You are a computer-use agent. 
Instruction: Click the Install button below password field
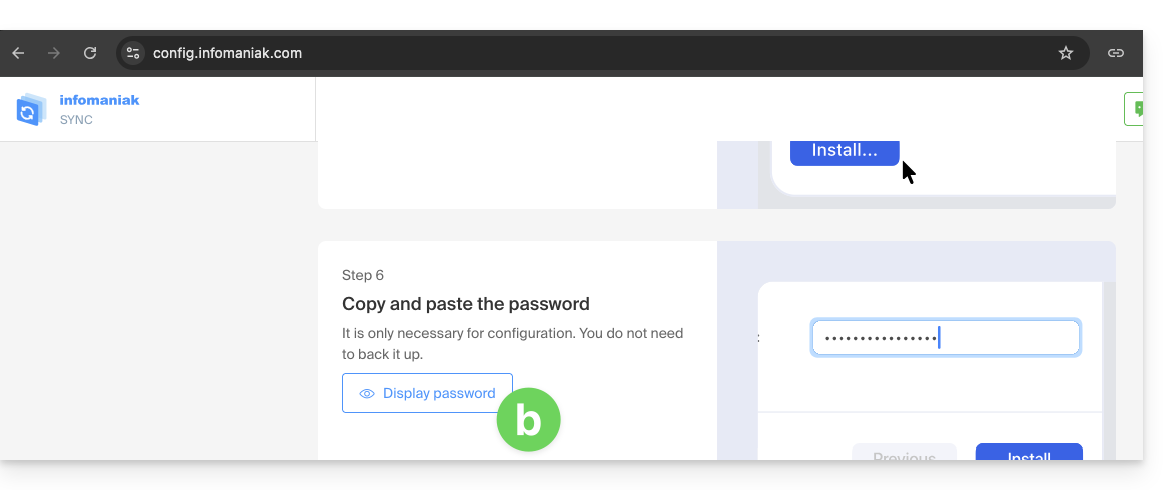pyautogui.click(x=1028, y=453)
